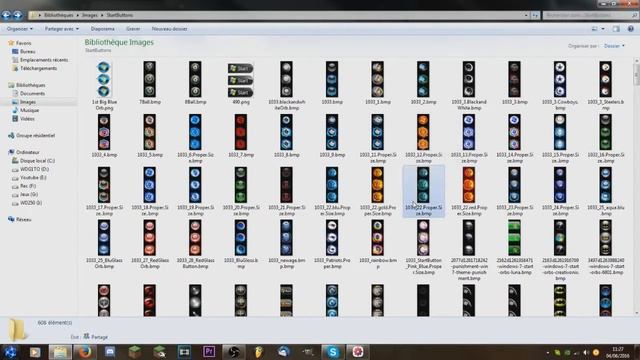Open the Organiser par Dossier dropdown

coord(614,46)
